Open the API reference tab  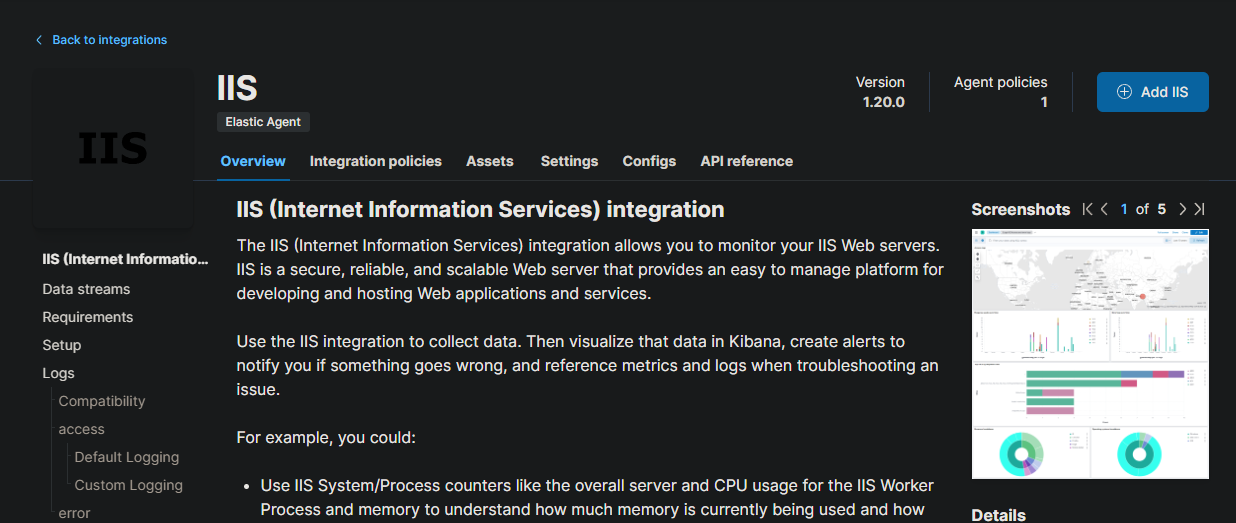coord(746,161)
